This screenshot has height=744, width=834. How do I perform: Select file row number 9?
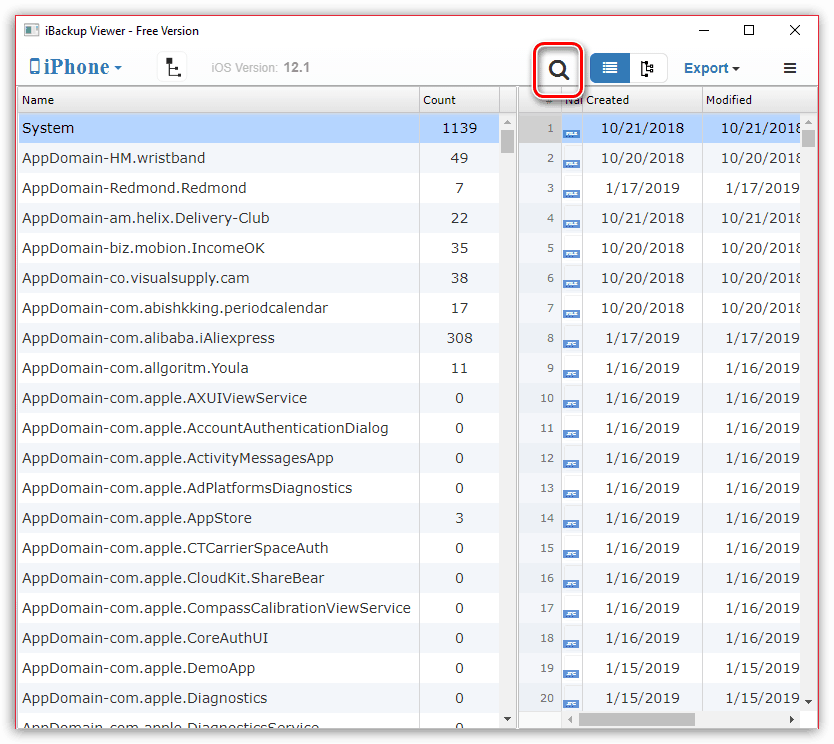660,368
